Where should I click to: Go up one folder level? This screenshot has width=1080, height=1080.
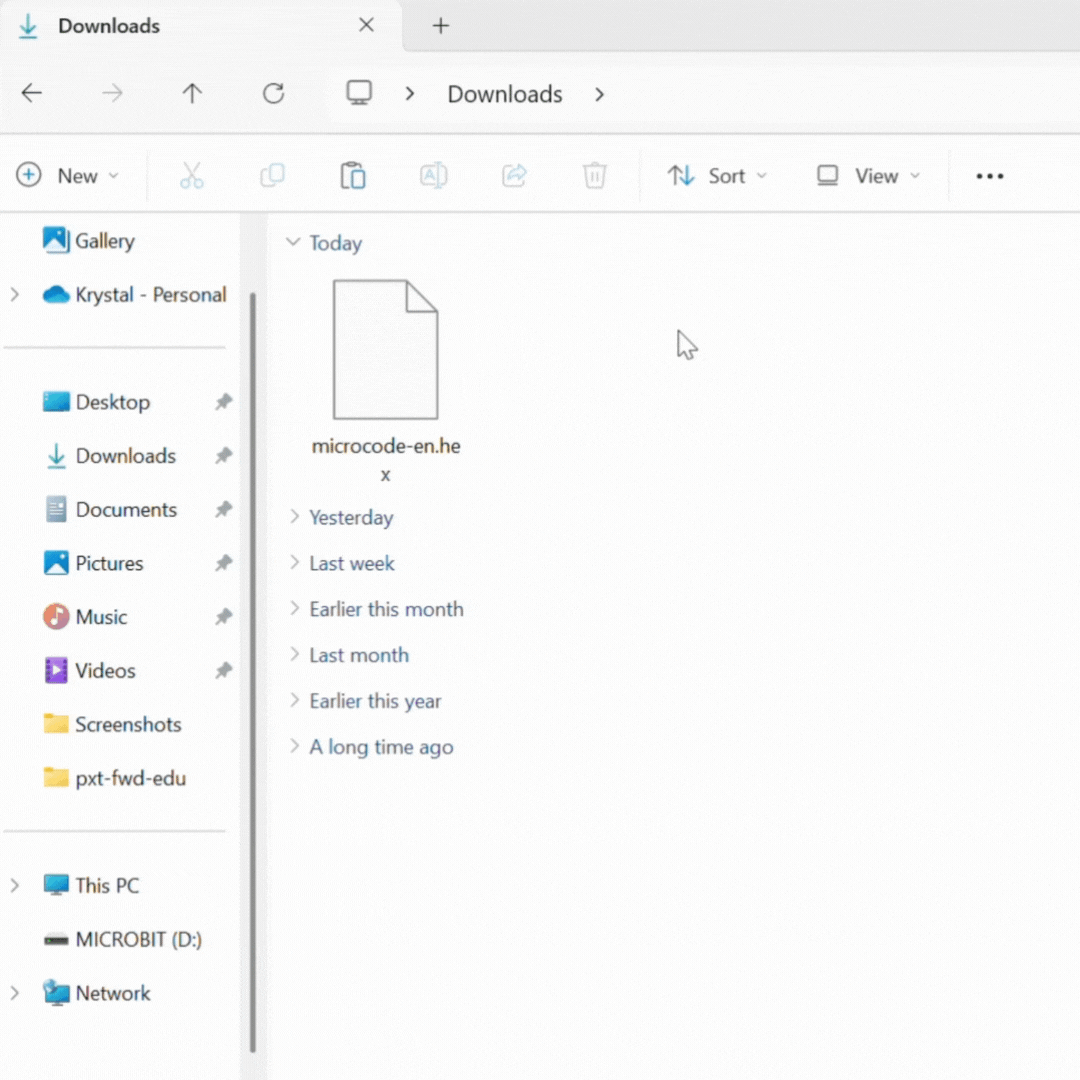click(x=192, y=93)
